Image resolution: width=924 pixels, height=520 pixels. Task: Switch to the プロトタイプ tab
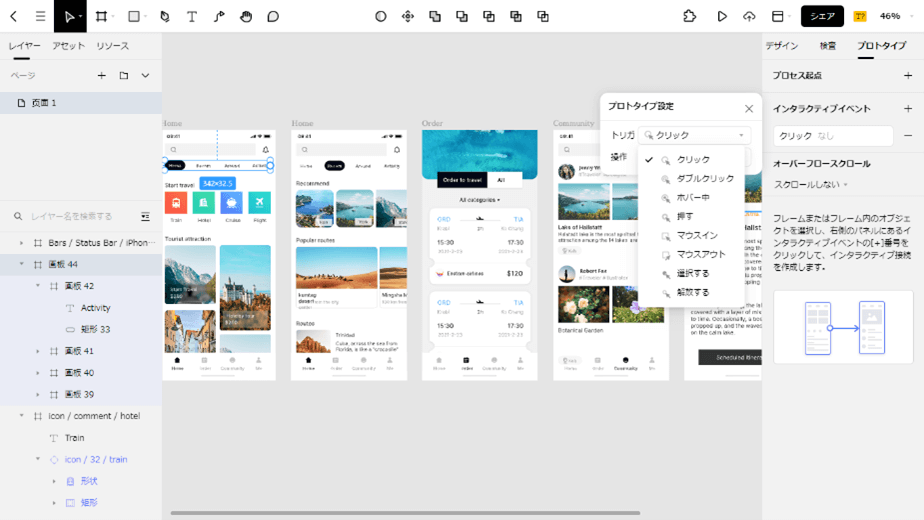[882, 46]
